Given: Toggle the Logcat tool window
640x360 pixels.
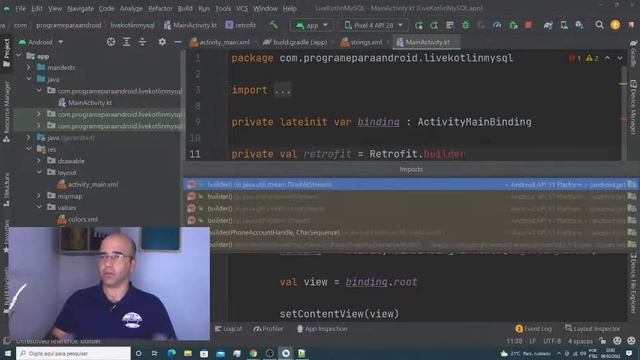Looking at the screenshot, I should point(228,329).
